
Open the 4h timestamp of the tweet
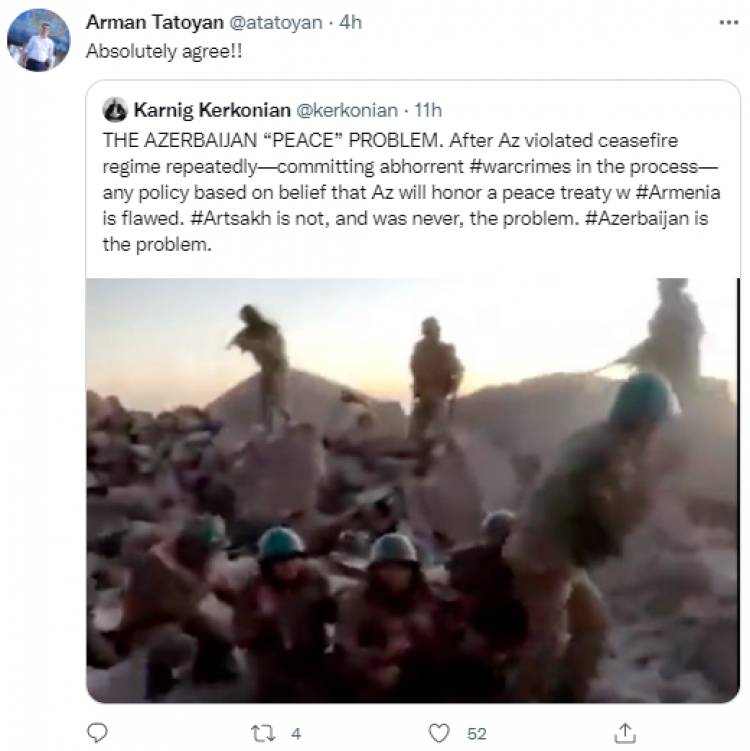(350, 23)
